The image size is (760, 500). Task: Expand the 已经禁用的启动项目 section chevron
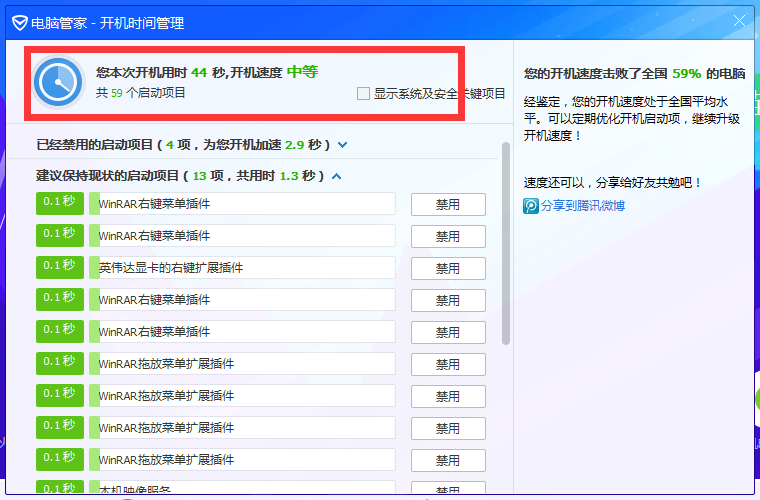click(343, 145)
